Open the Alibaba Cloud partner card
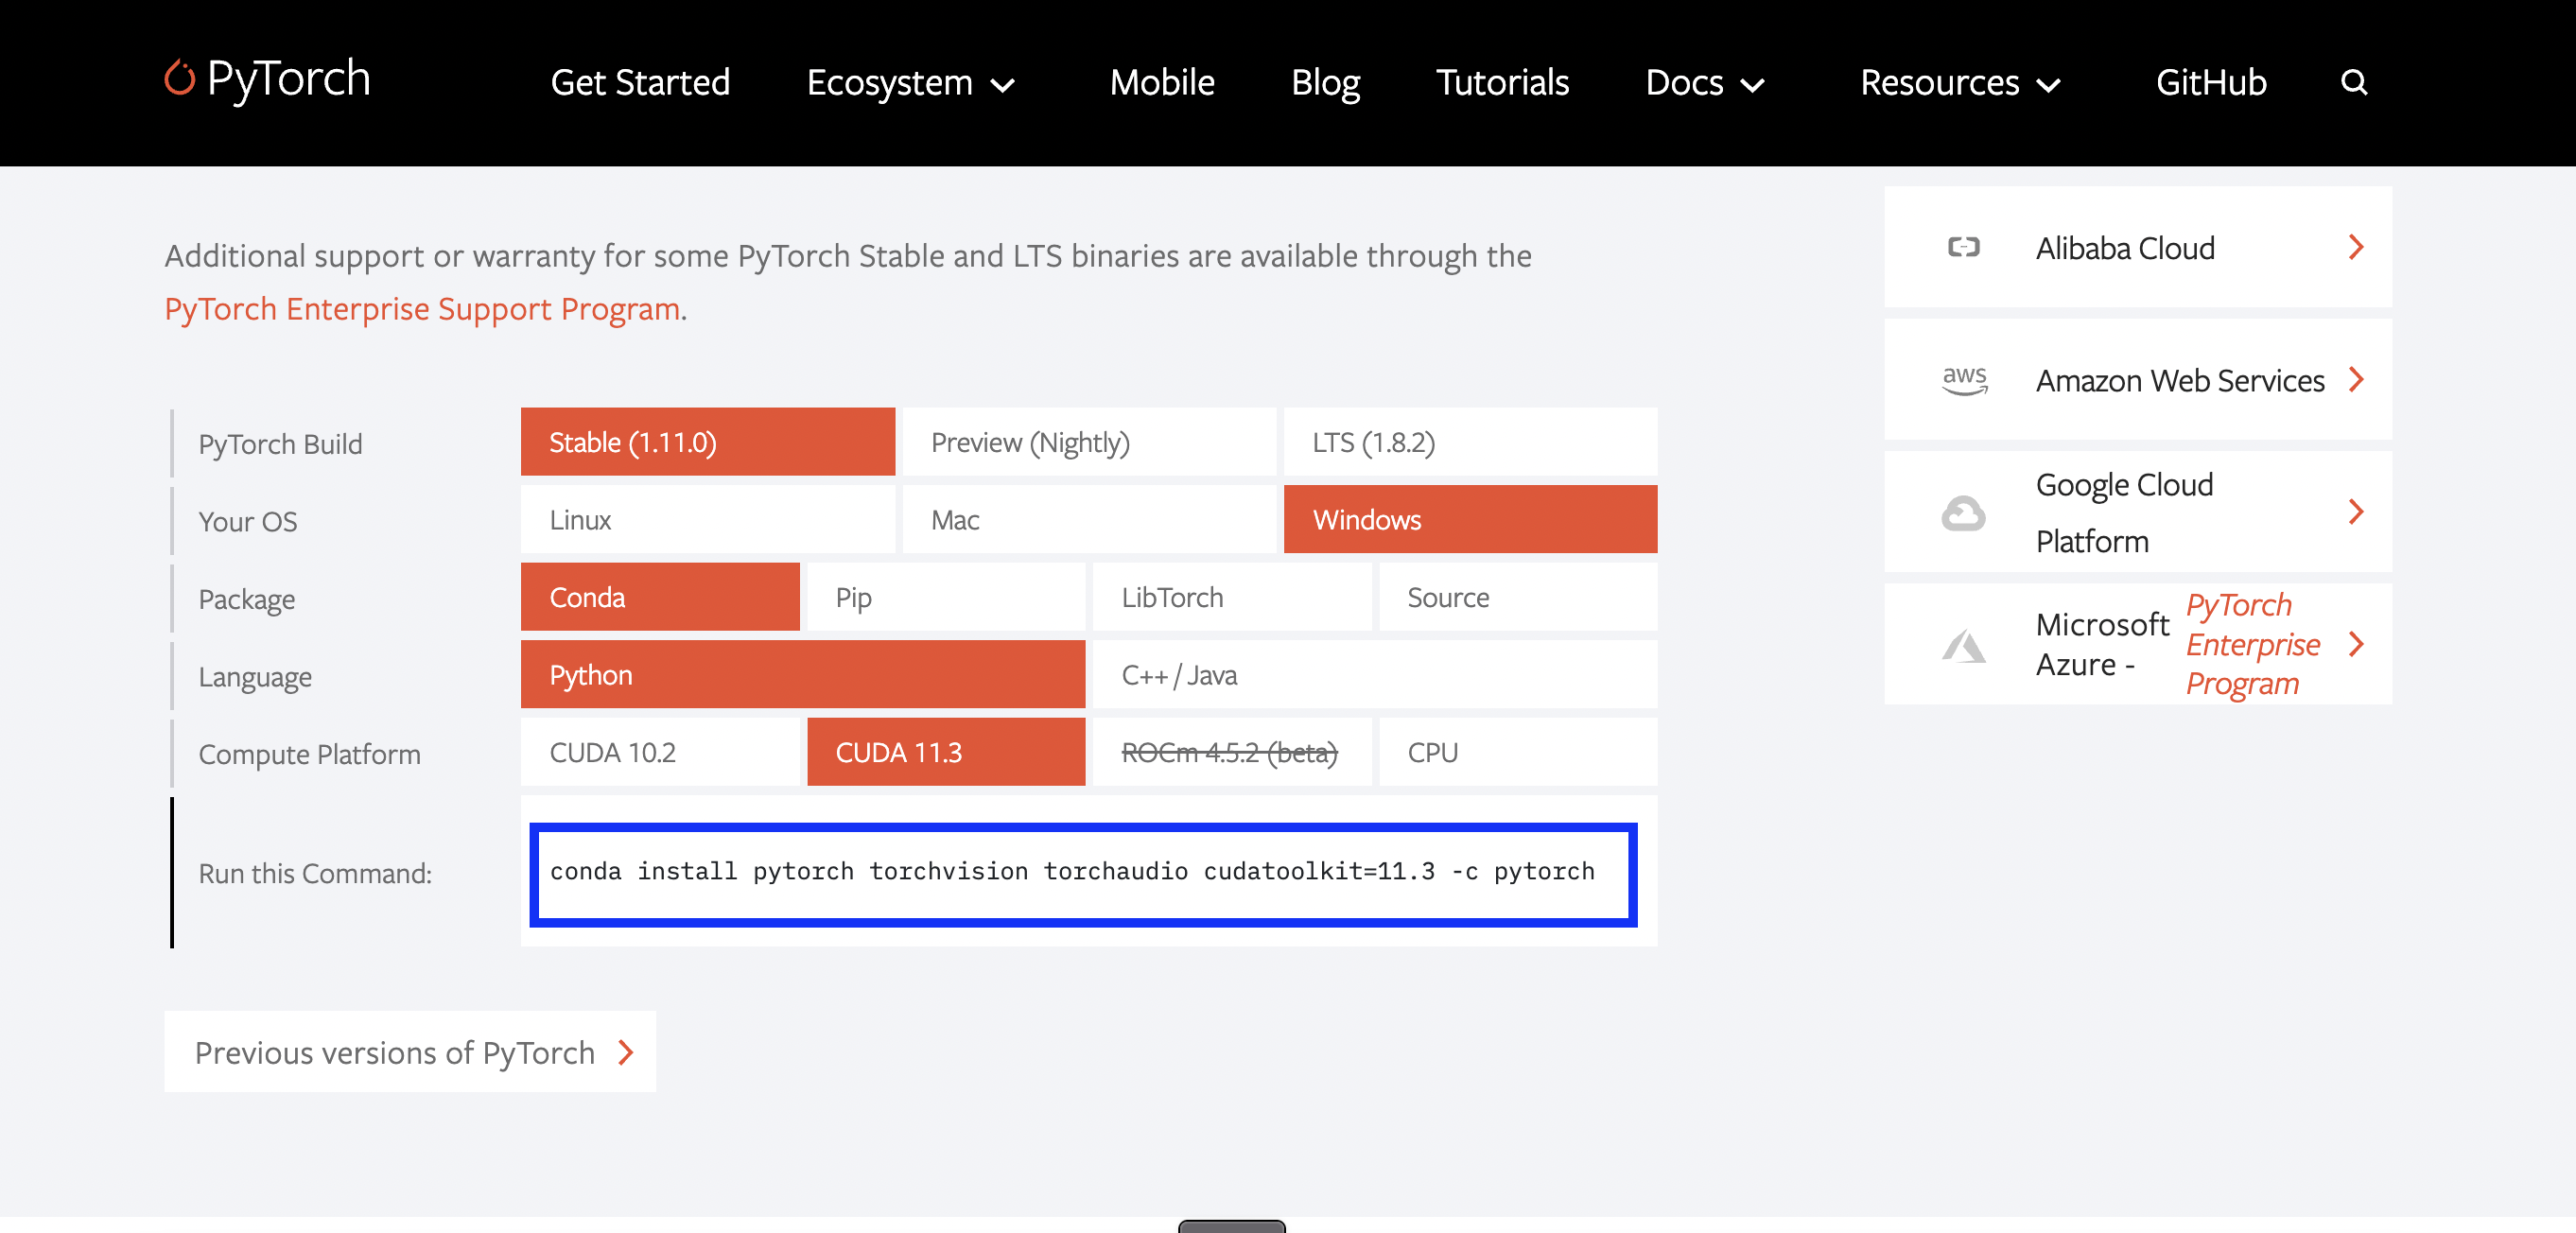 tap(2138, 247)
